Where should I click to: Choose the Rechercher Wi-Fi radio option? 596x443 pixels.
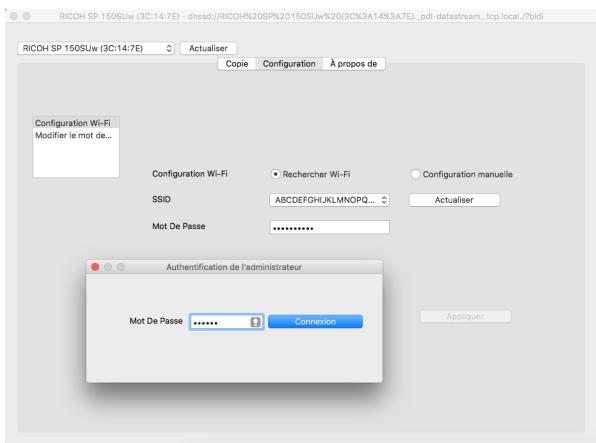click(x=276, y=174)
